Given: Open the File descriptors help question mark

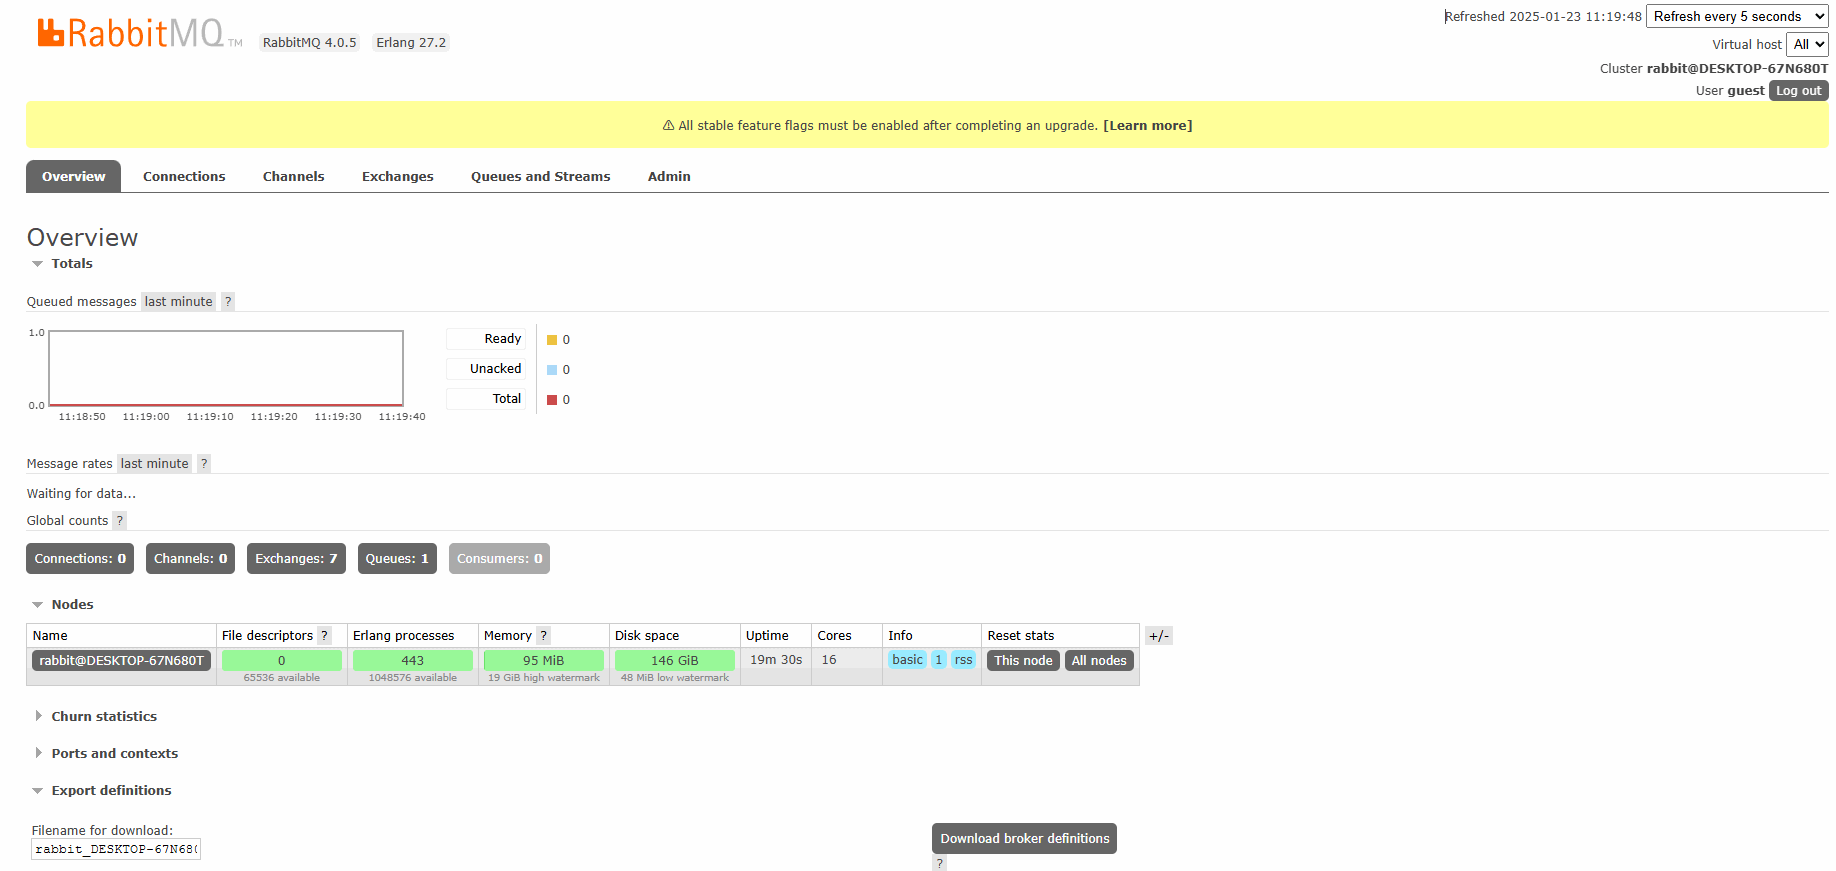Looking at the screenshot, I should [324, 635].
